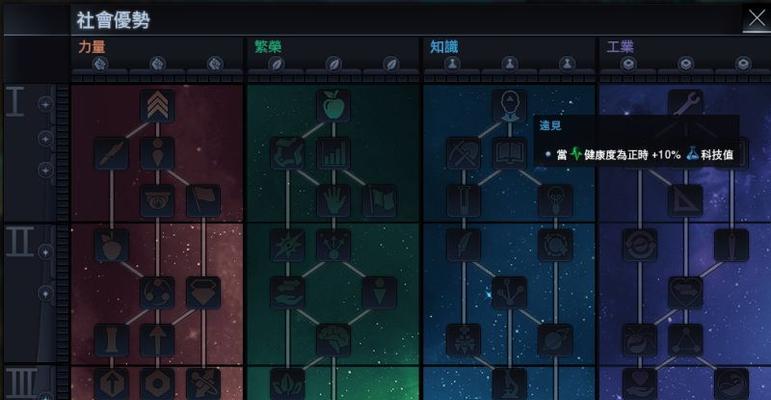
Task: Choose the brain perk in the green tree
Action: (x=333, y=340)
